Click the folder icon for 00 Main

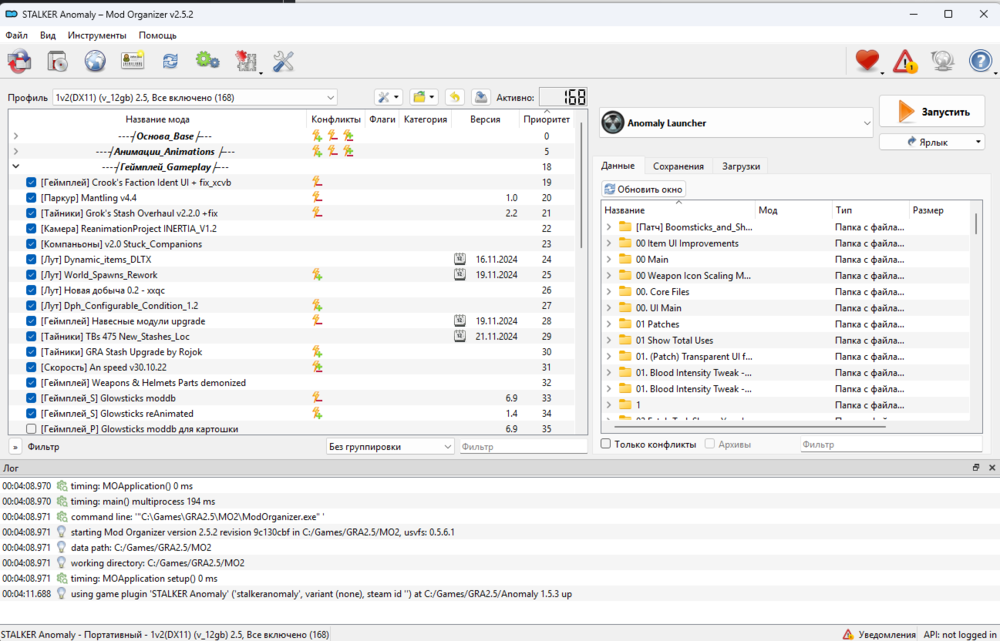point(625,260)
